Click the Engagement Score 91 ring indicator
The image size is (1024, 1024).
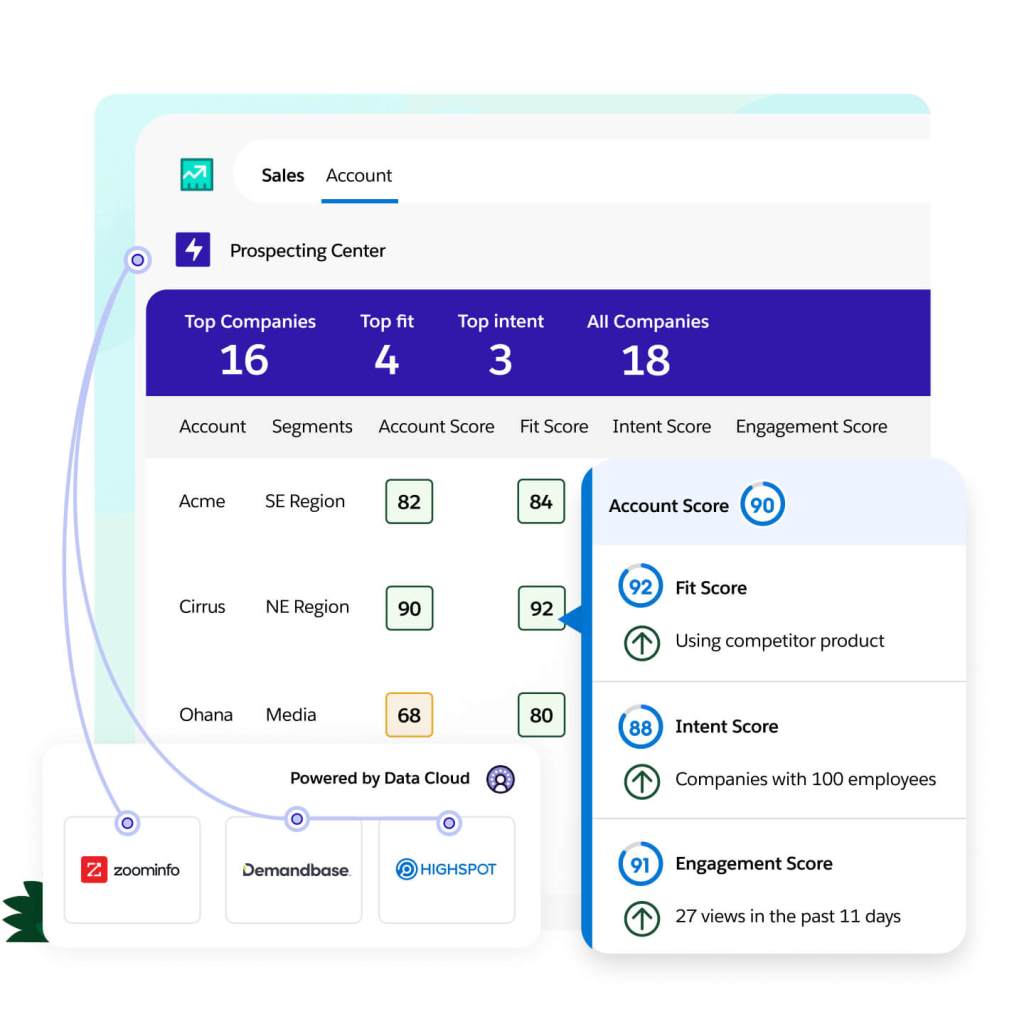click(640, 863)
